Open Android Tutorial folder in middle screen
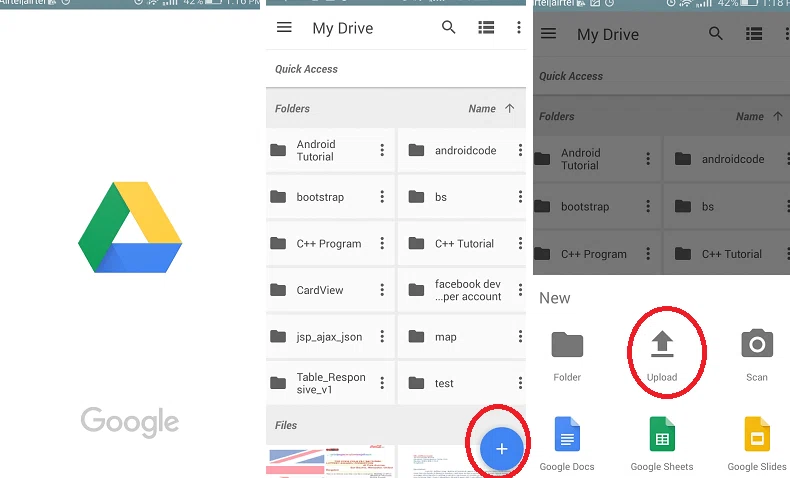Screen dimensions: 790x478 [x=330, y=150]
